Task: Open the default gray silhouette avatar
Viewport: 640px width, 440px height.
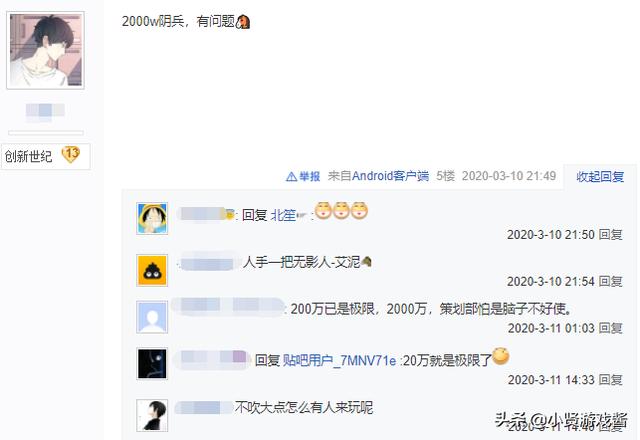Action: point(152,317)
